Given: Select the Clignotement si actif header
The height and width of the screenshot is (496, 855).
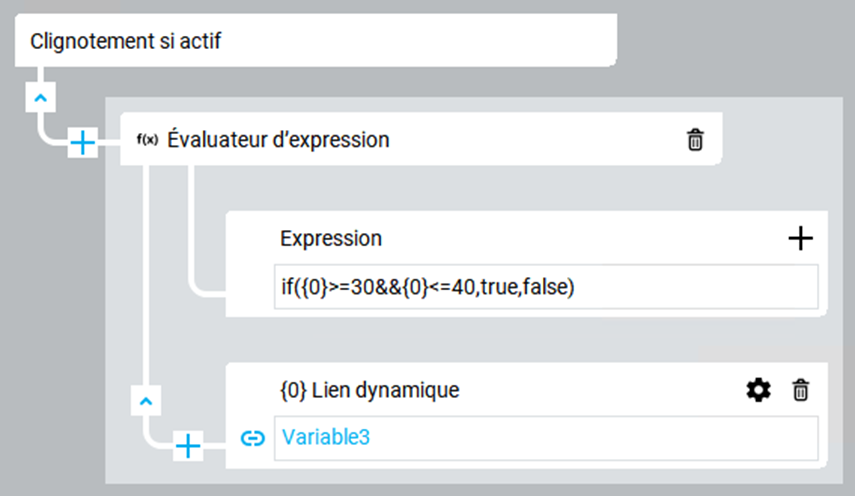Looking at the screenshot, I should click(316, 40).
